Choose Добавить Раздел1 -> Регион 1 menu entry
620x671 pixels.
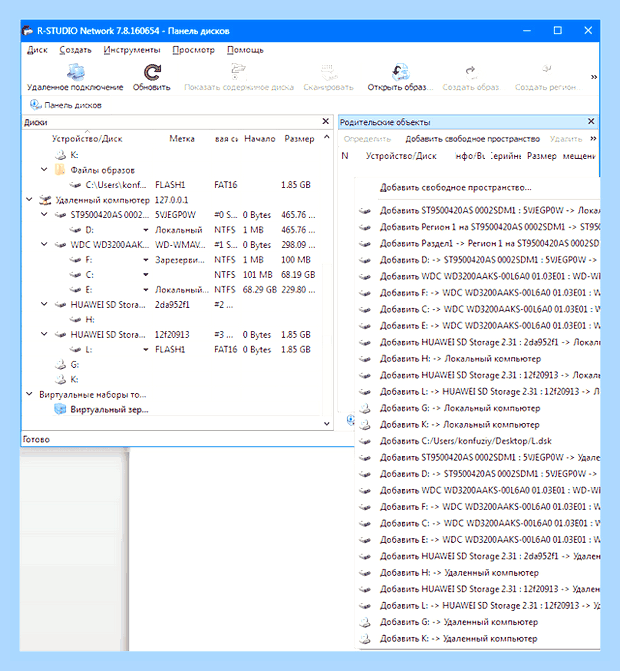[x=478, y=243]
